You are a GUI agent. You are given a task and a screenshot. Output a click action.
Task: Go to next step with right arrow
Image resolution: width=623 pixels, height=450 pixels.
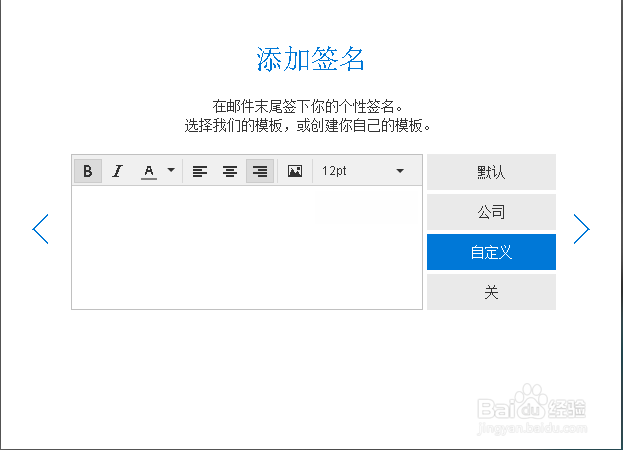(582, 229)
